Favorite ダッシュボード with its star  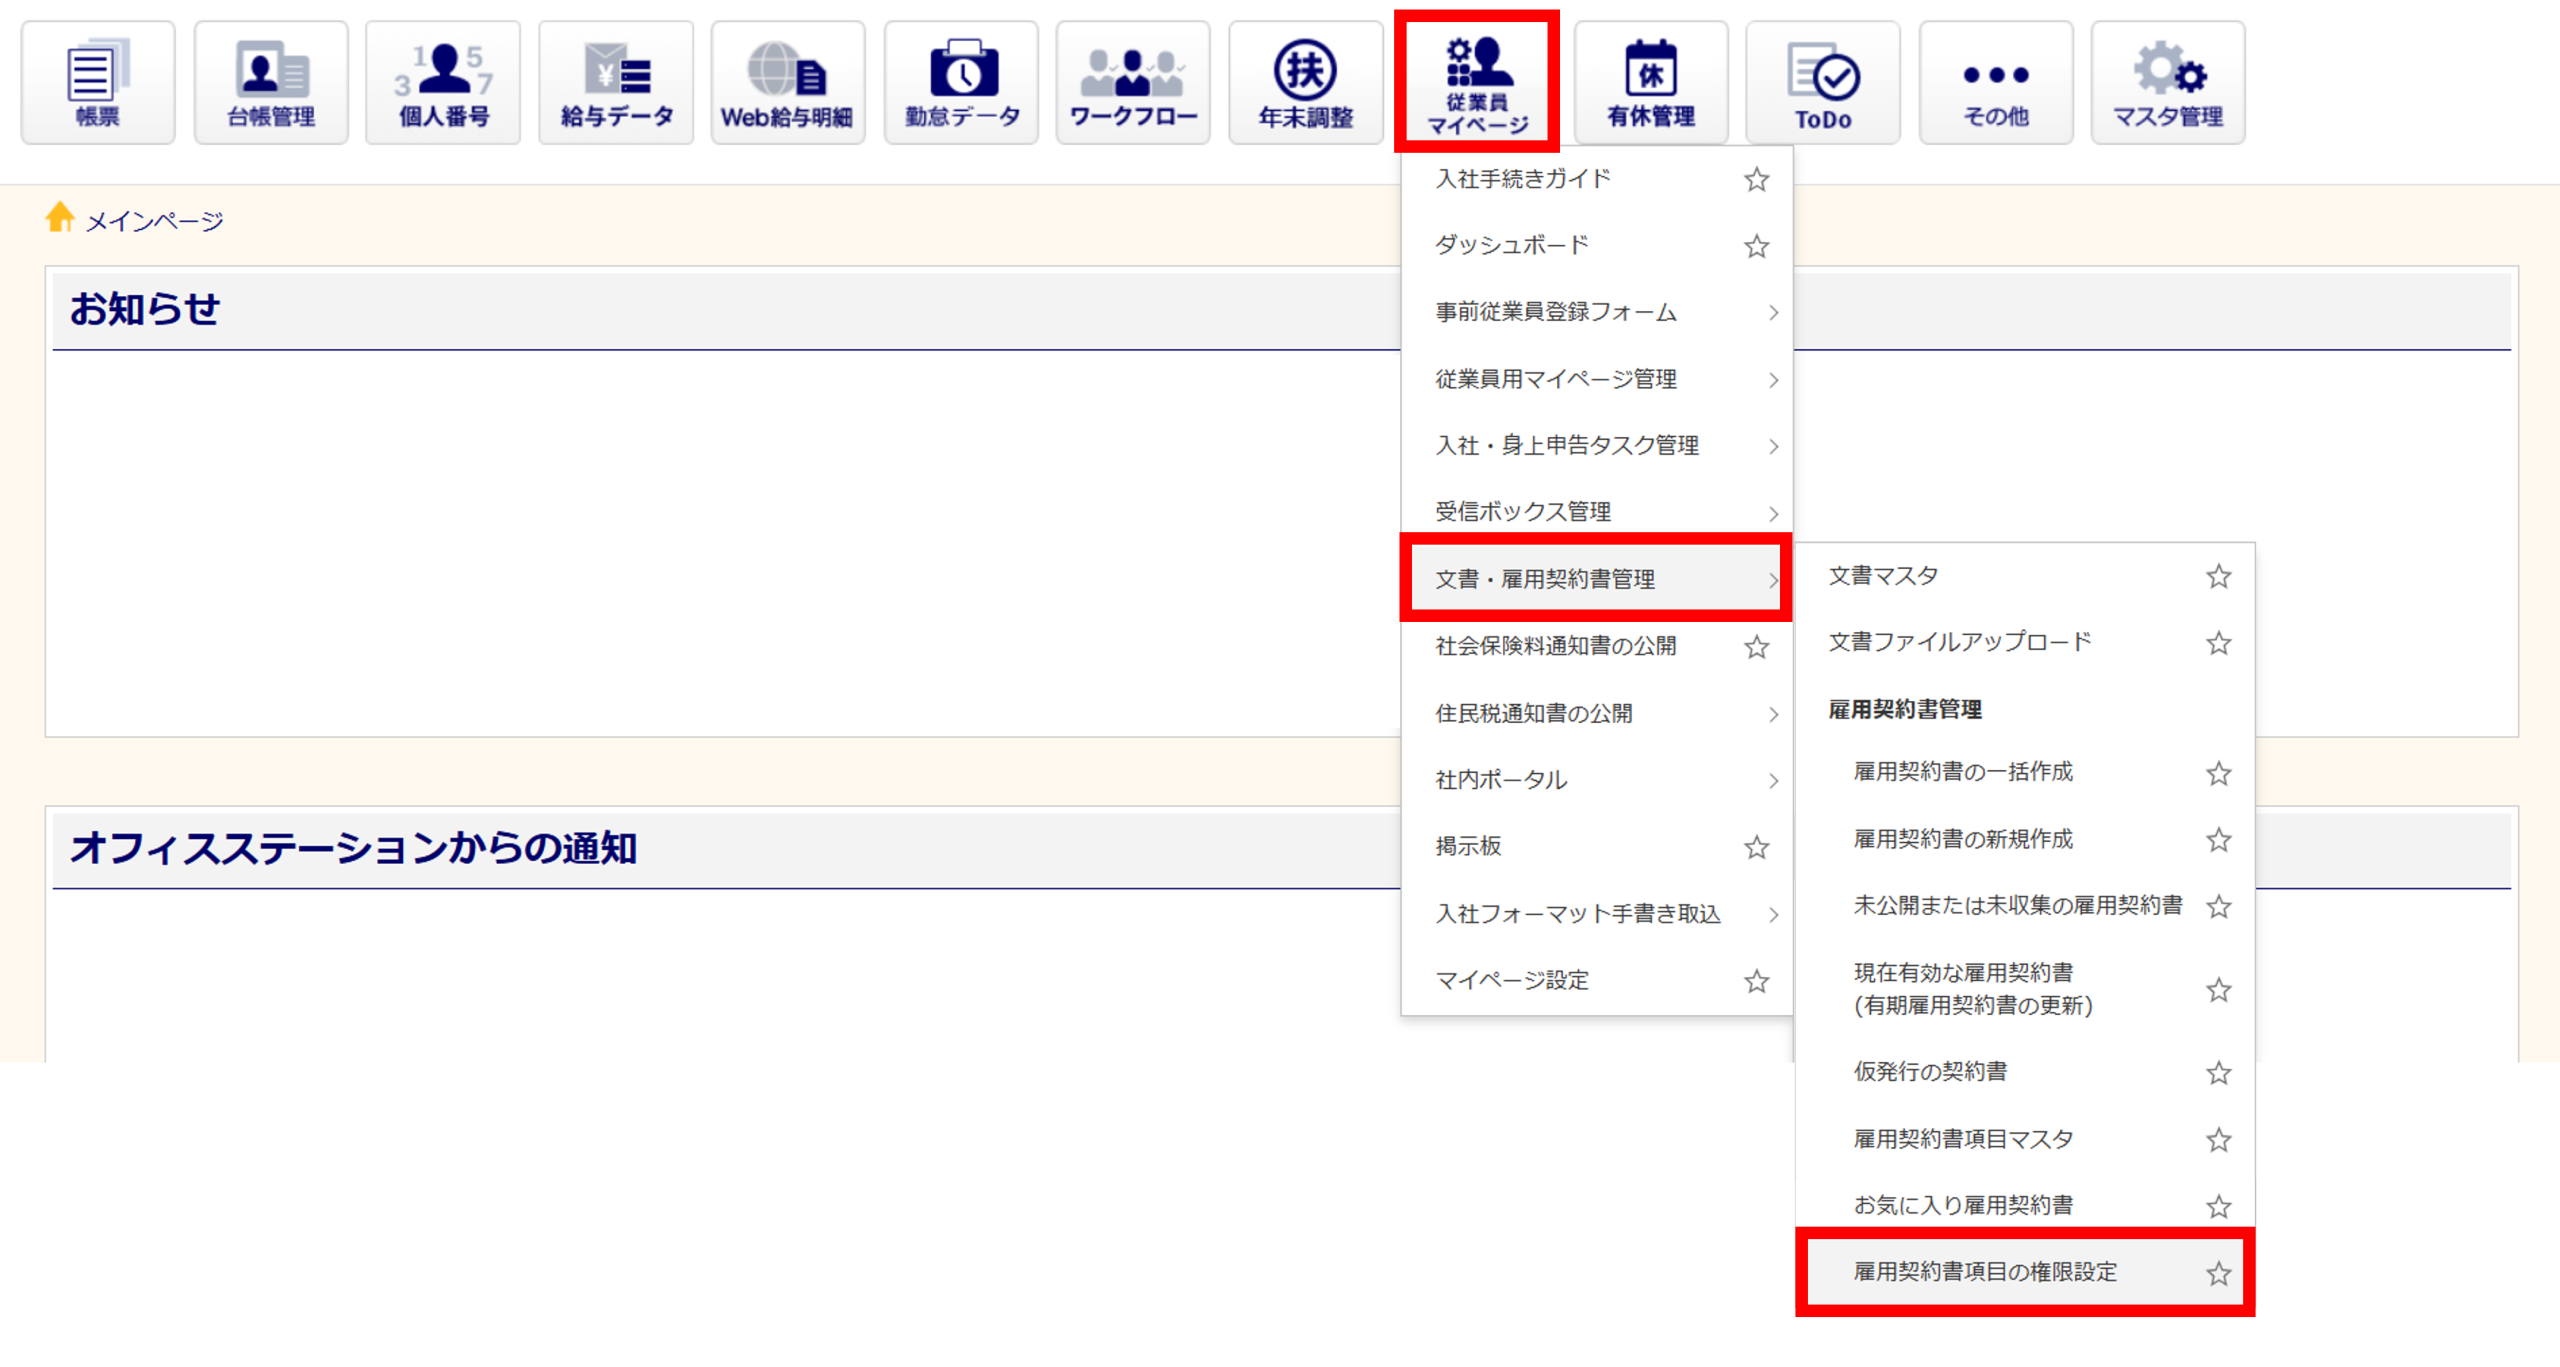coord(1757,246)
